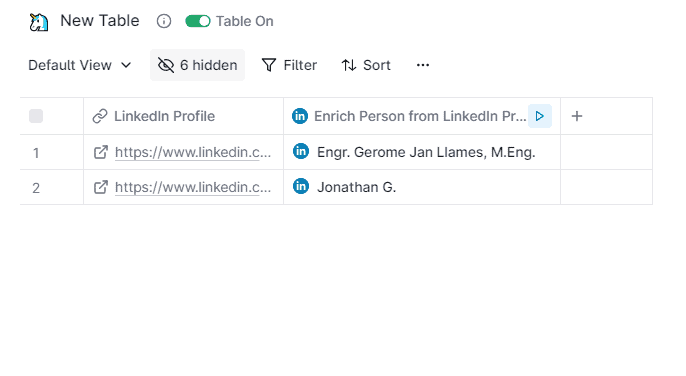Select row number 1
Viewport: 686px width, 376px height.
tap(36, 153)
